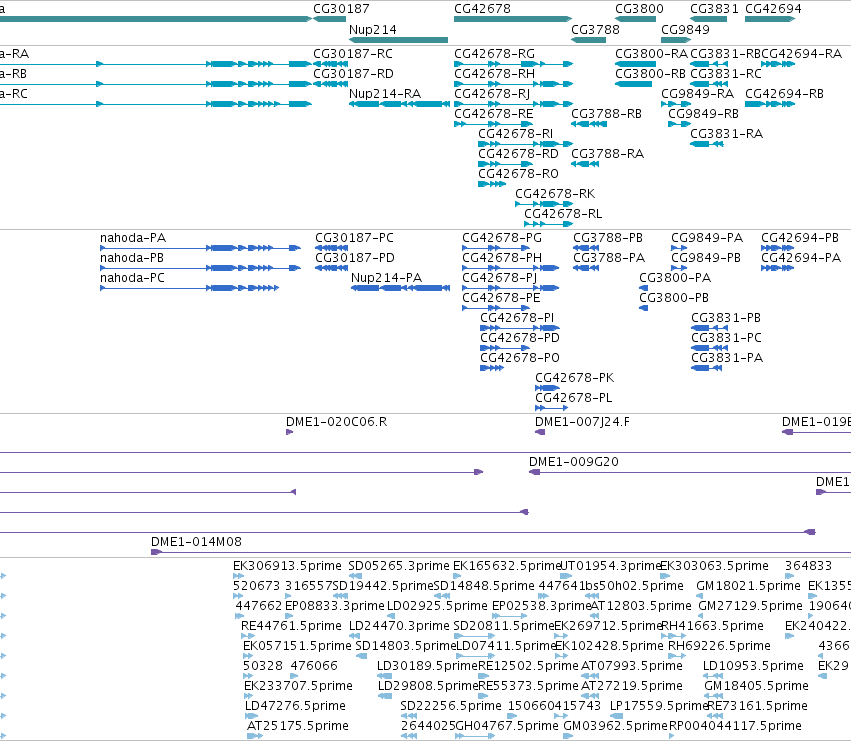Select protein CG42678-PL

[573, 397]
